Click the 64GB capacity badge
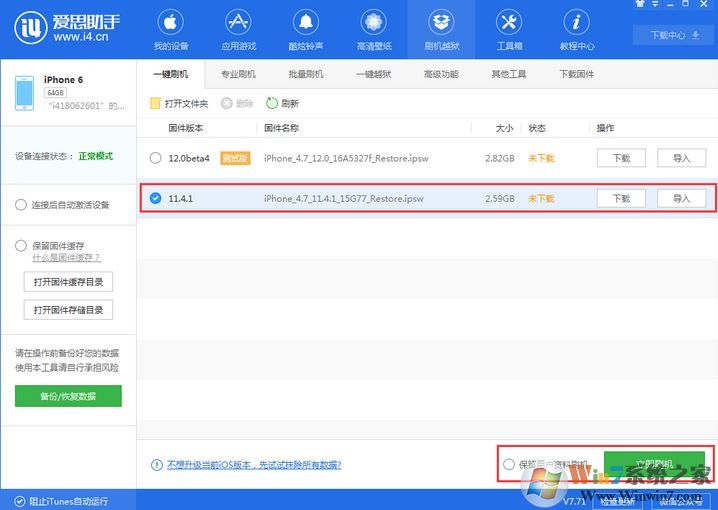Image resolution: width=718 pixels, height=510 pixels. point(55,93)
